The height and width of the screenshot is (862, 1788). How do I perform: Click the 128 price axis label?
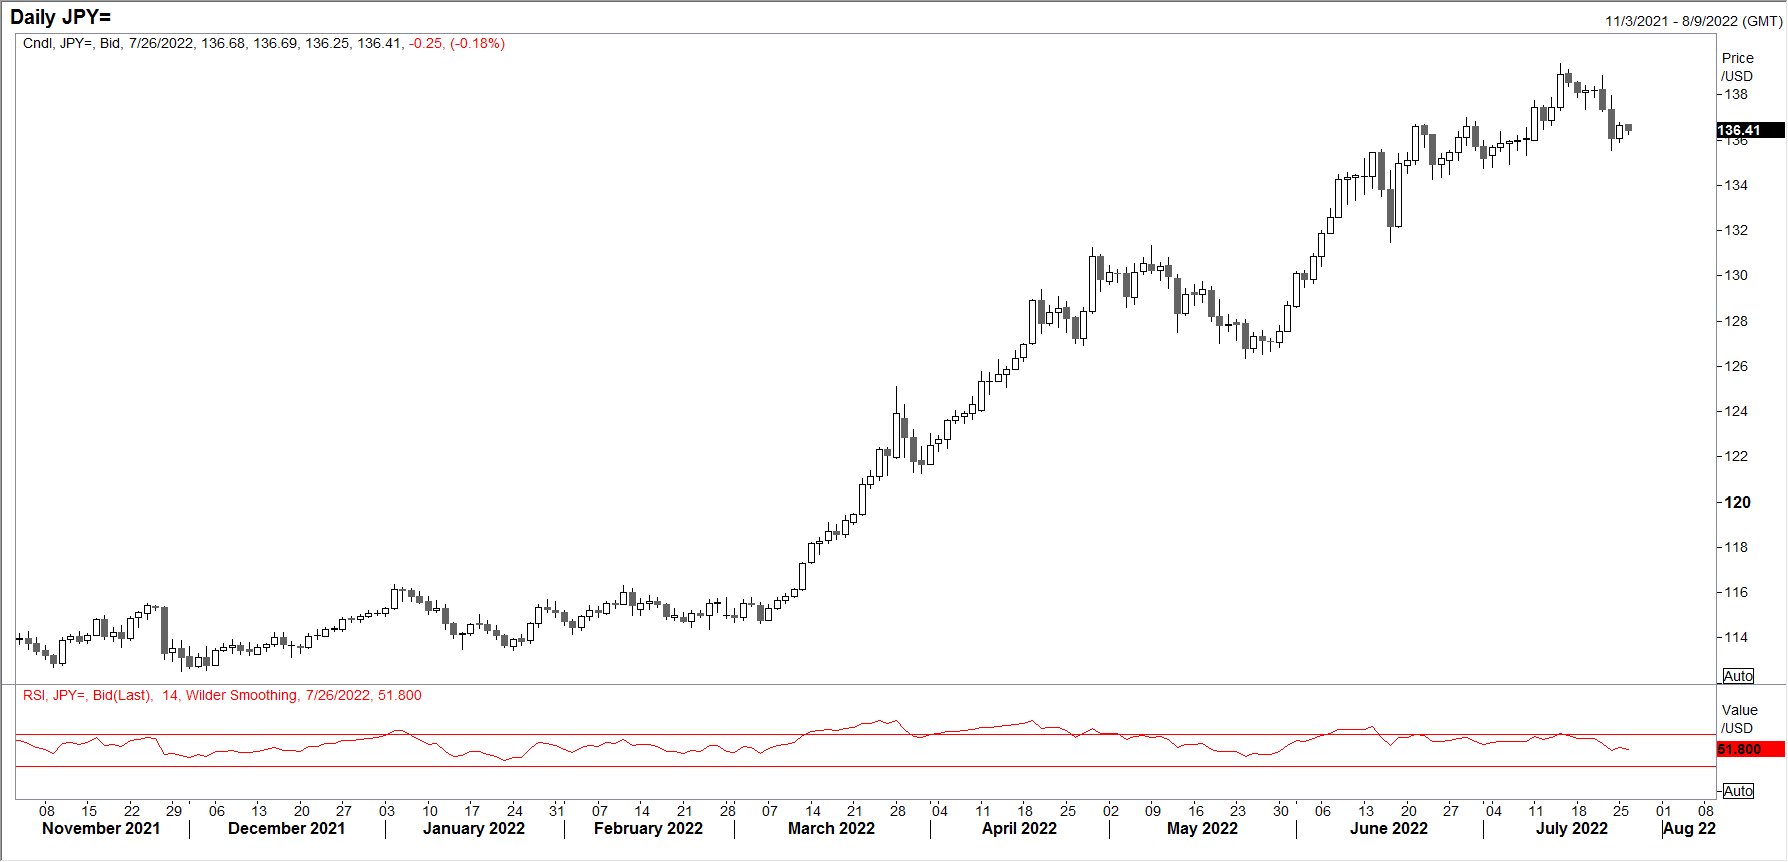click(x=1735, y=321)
